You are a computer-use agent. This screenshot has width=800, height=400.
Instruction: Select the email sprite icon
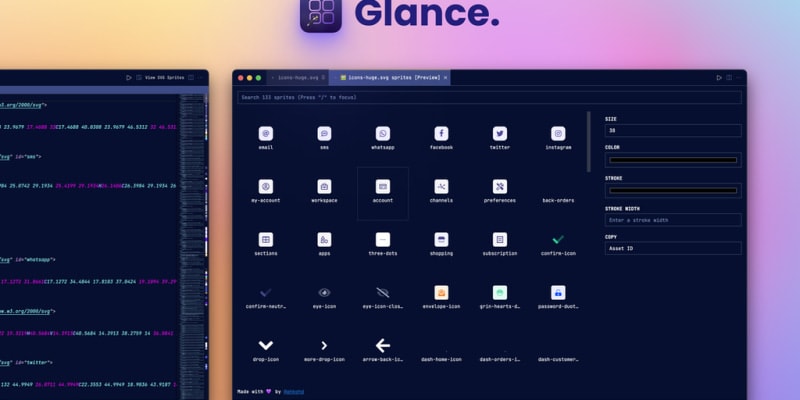[x=265, y=134]
